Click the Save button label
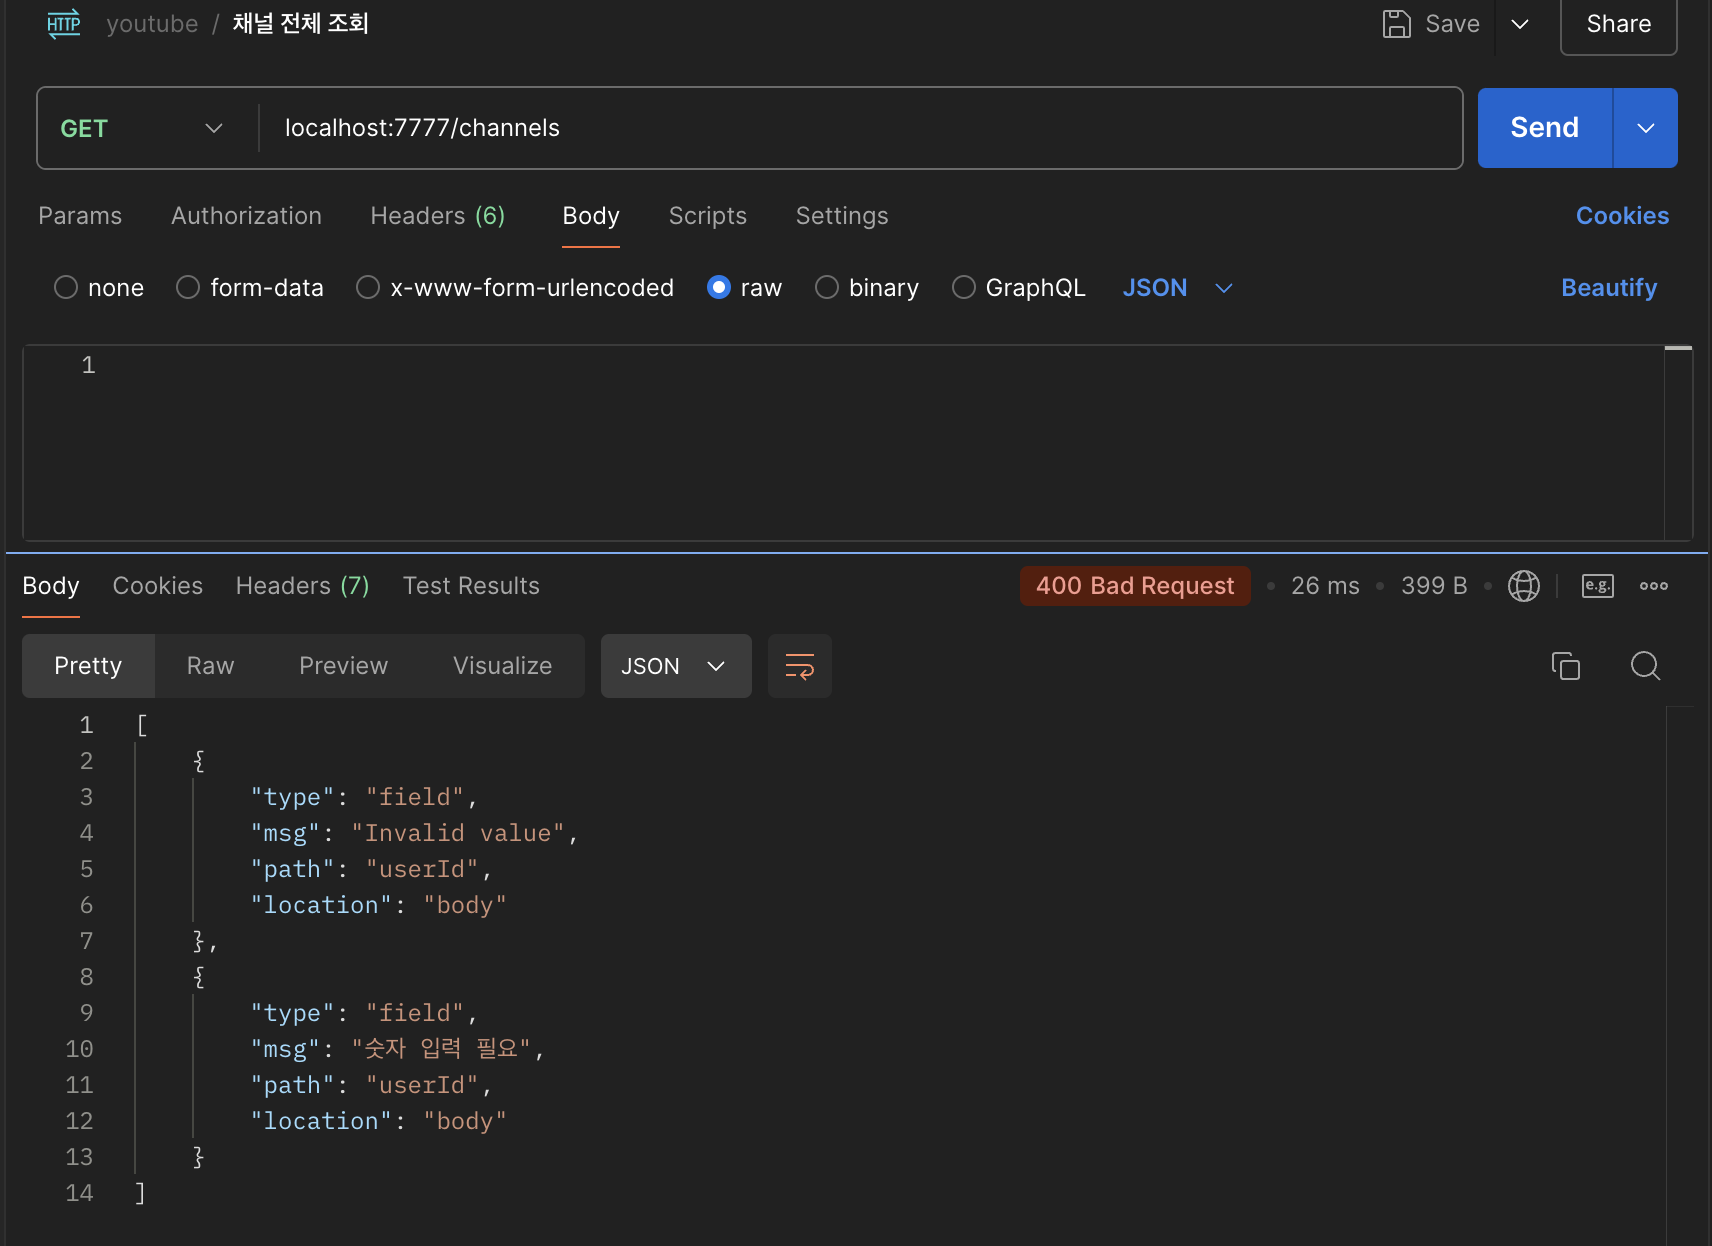Image resolution: width=1712 pixels, height=1246 pixels. pyautogui.click(x=1452, y=24)
